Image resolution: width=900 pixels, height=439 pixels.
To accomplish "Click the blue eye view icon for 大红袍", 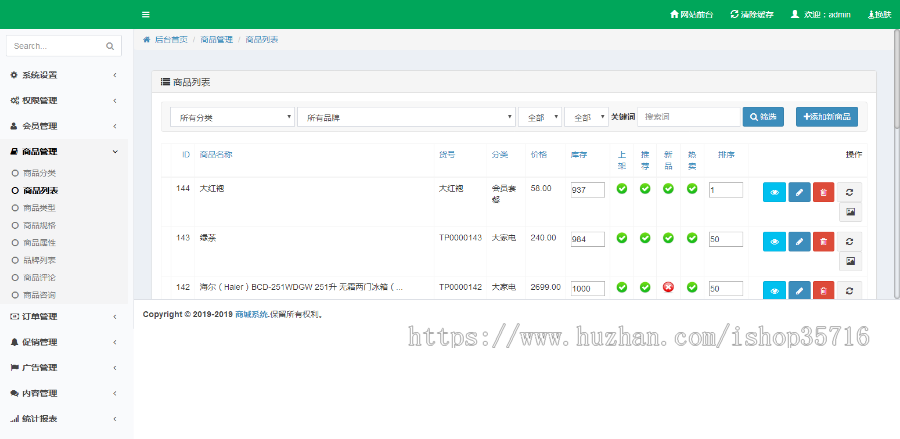I will click(774, 192).
